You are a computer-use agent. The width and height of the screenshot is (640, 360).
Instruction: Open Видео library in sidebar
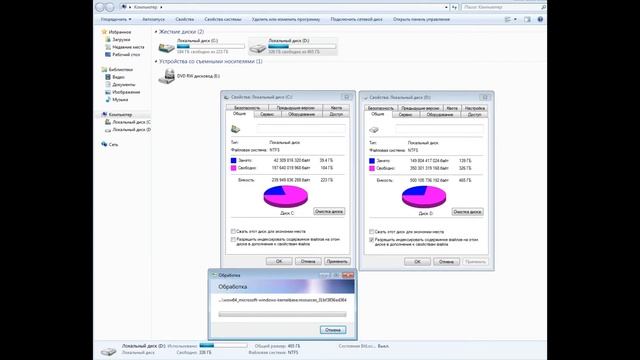click(118, 77)
